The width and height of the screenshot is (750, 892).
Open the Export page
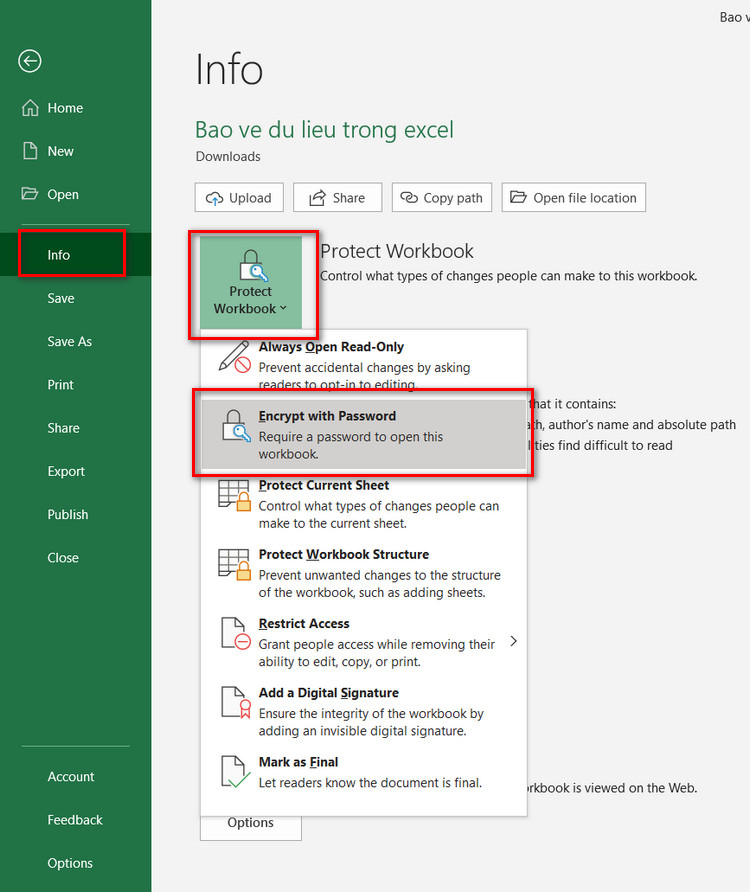click(76, 470)
